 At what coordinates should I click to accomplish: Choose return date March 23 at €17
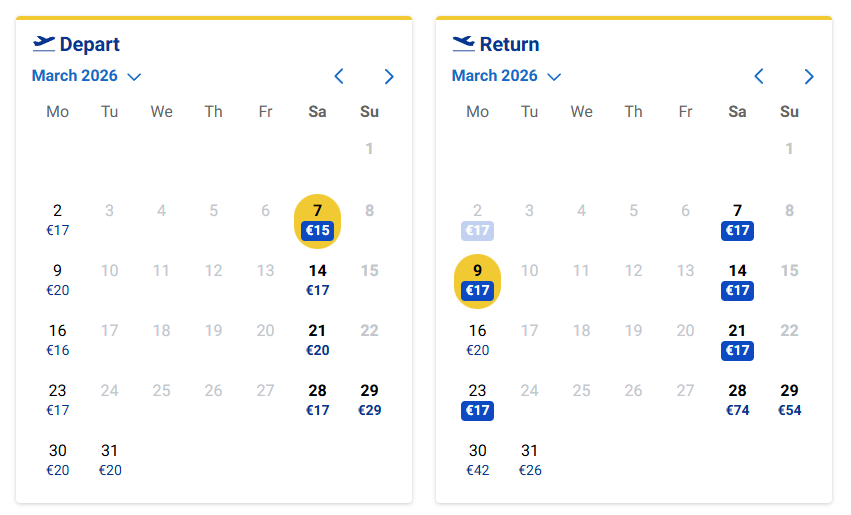click(478, 400)
